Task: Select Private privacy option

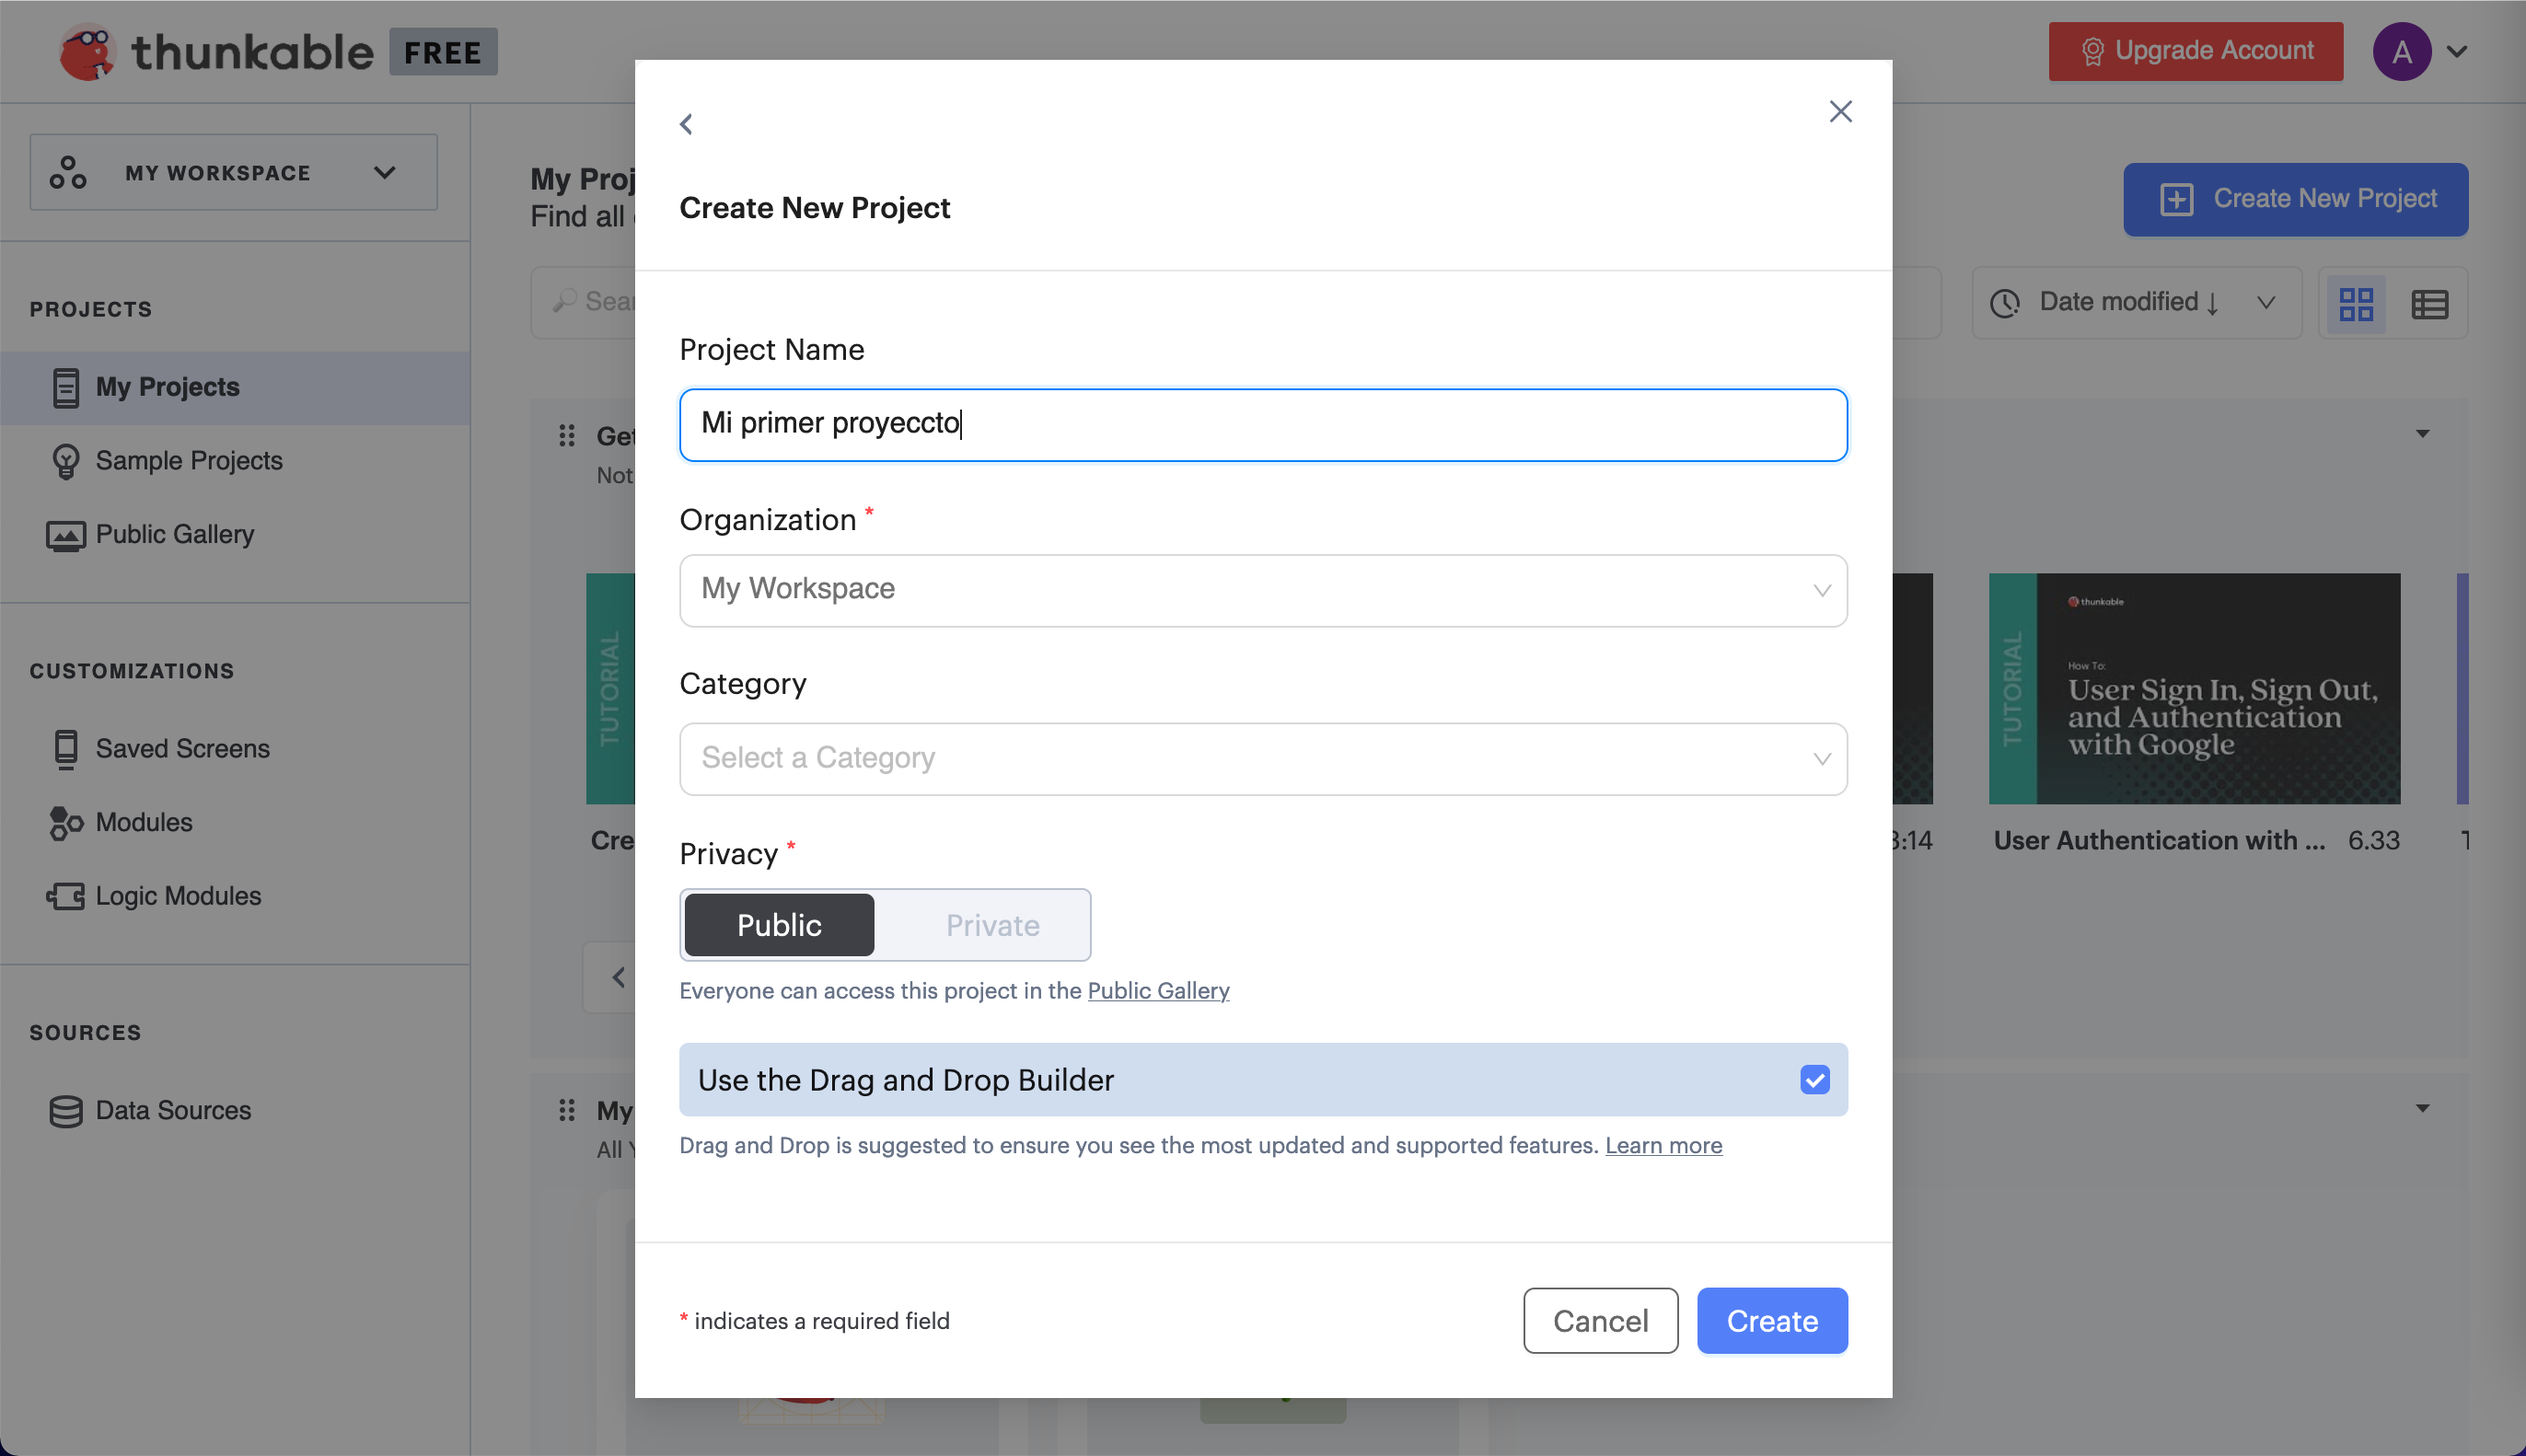Action: pyautogui.click(x=992, y=925)
